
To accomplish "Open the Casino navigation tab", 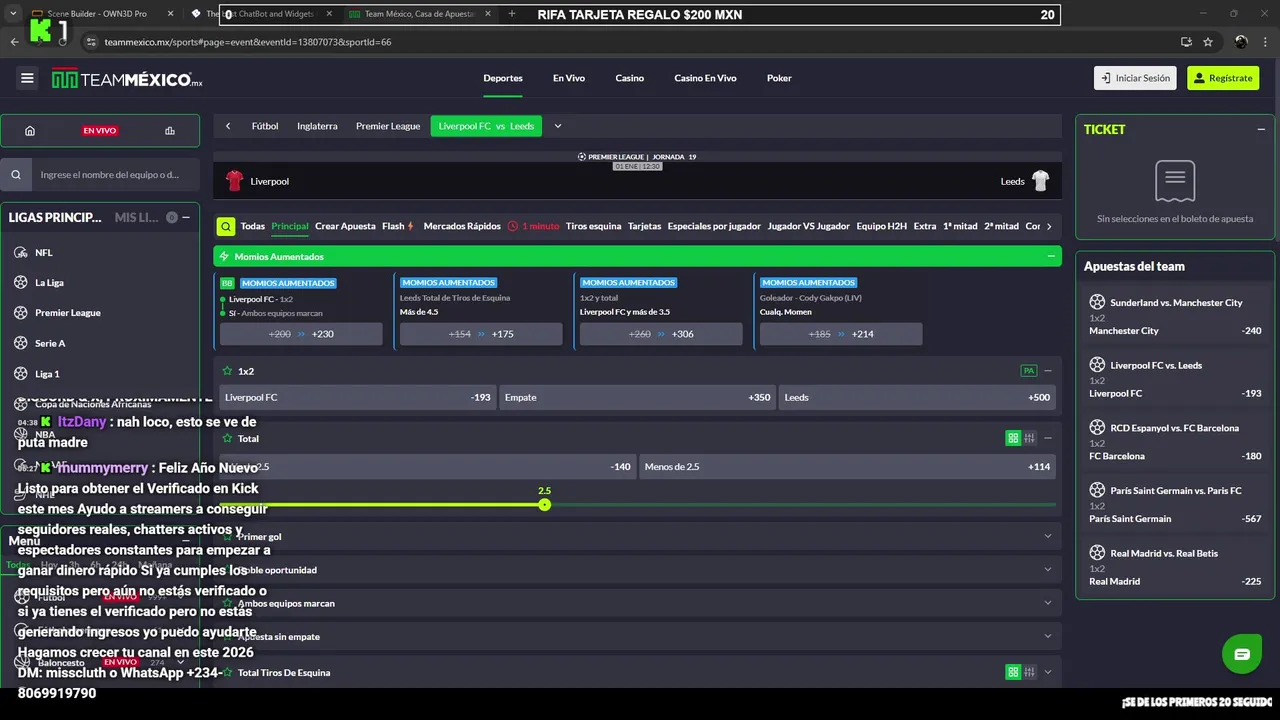I will (x=630, y=78).
